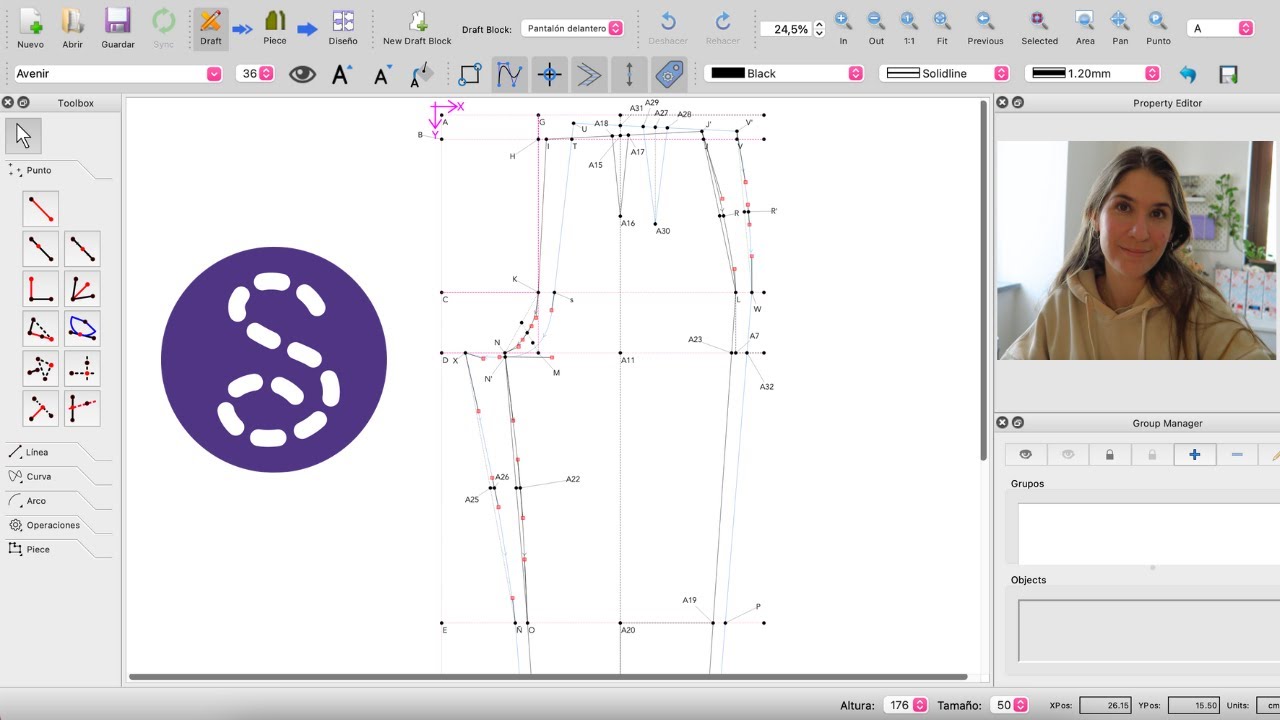The height and width of the screenshot is (720, 1280).
Task: Click the text color fill icon
Action: 422,74
